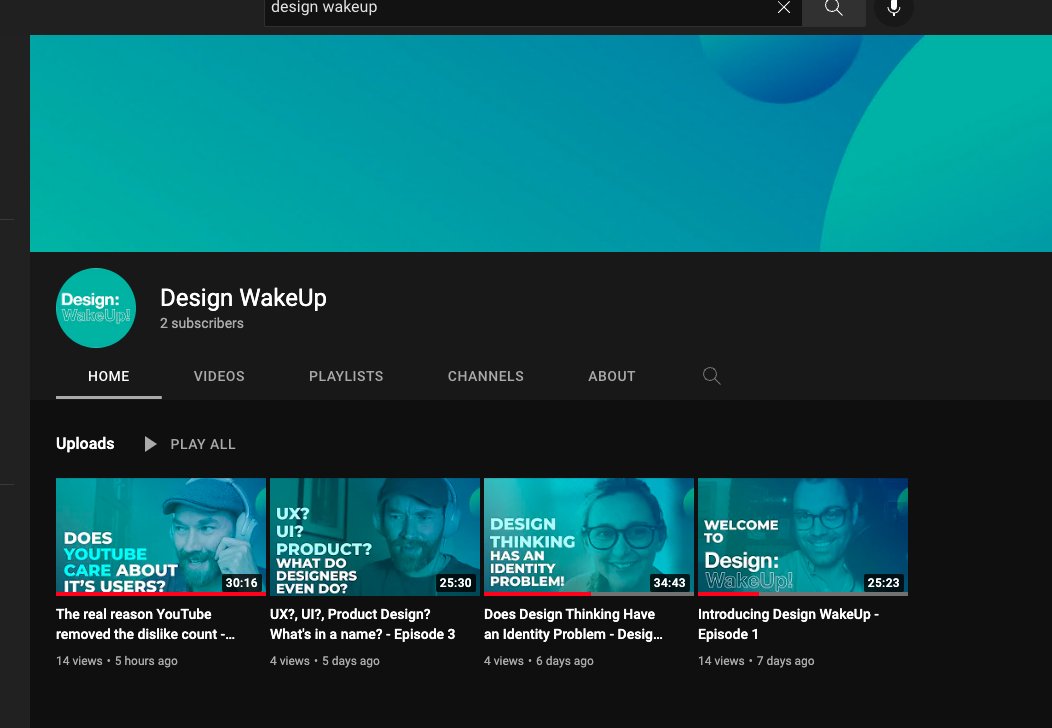Click the 'Design WakeUp' channel name
Screen dimensions: 1052x728
point(244,298)
